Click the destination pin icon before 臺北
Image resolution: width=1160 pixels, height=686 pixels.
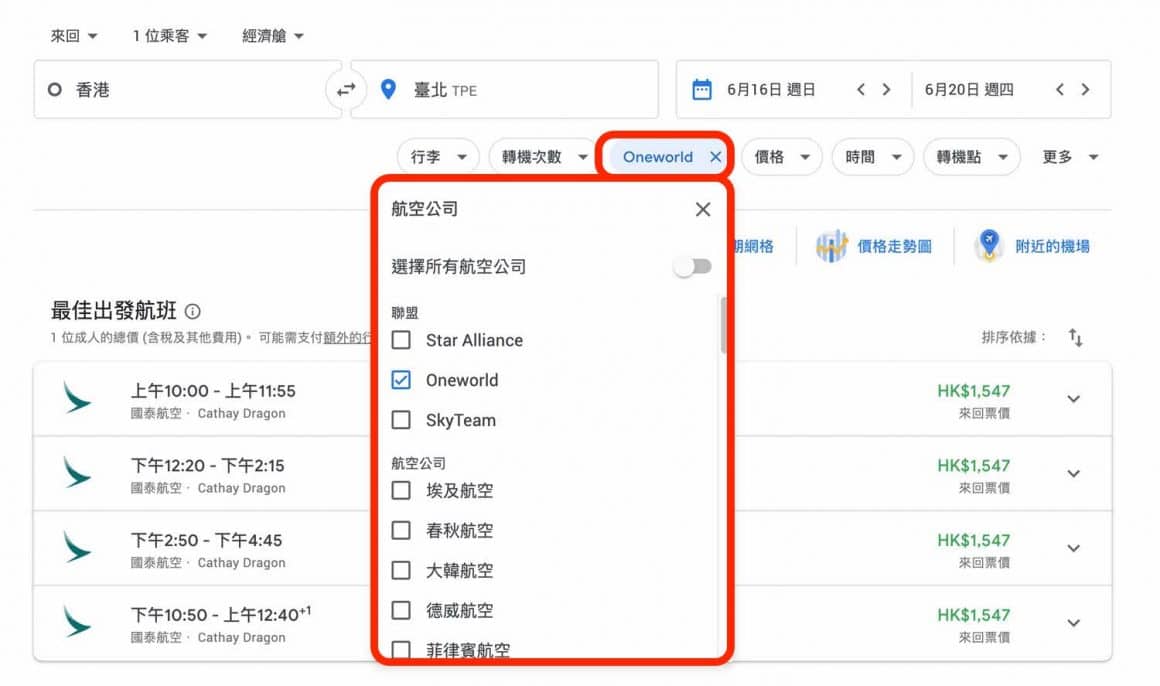(x=388, y=90)
